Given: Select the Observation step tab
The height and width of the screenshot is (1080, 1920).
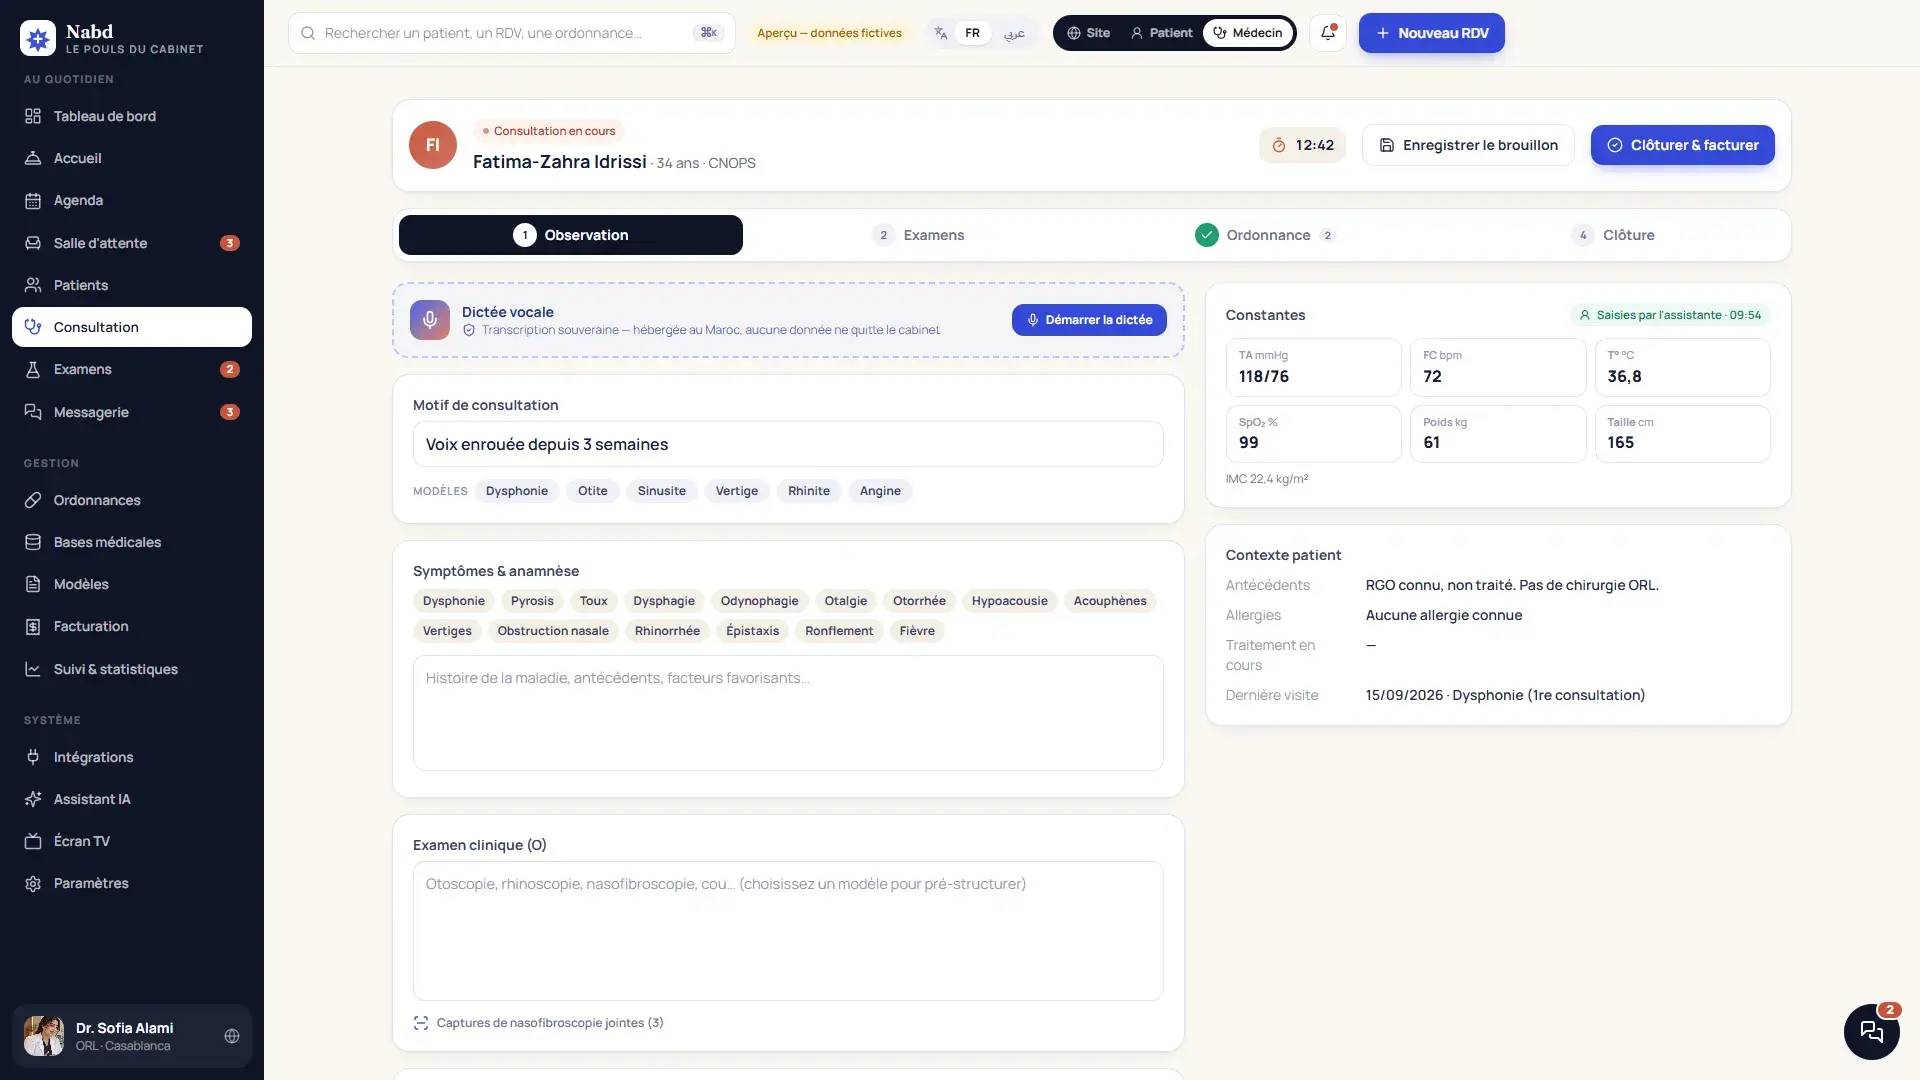Looking at the screenshot, I should 571,235.
